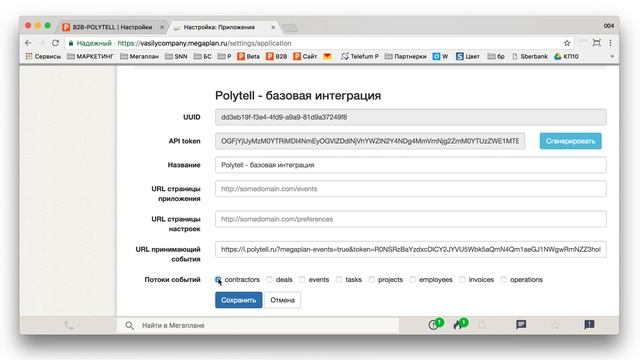This screenshot has height=360, width=640.
Task: Open the бр bookmark folder
Action: (496, 56)
